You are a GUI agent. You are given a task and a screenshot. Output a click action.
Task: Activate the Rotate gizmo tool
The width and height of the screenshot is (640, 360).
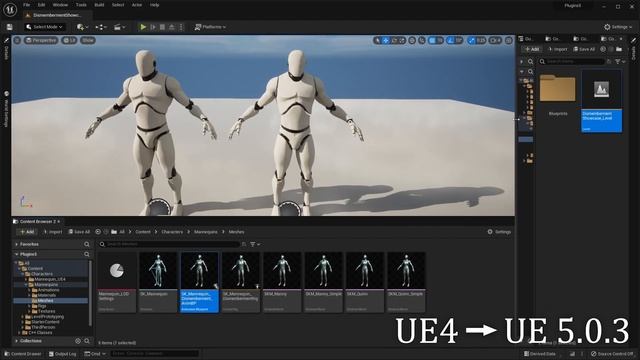pyautogui.click(x=394, y=40)
